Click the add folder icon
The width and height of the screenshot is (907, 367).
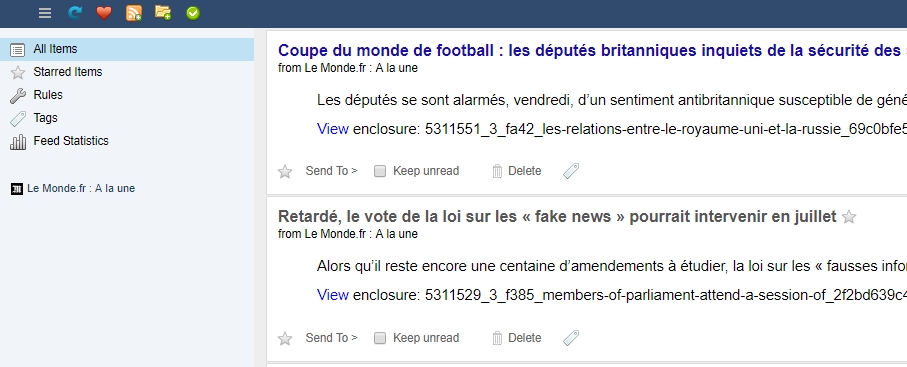pos(163,13)
